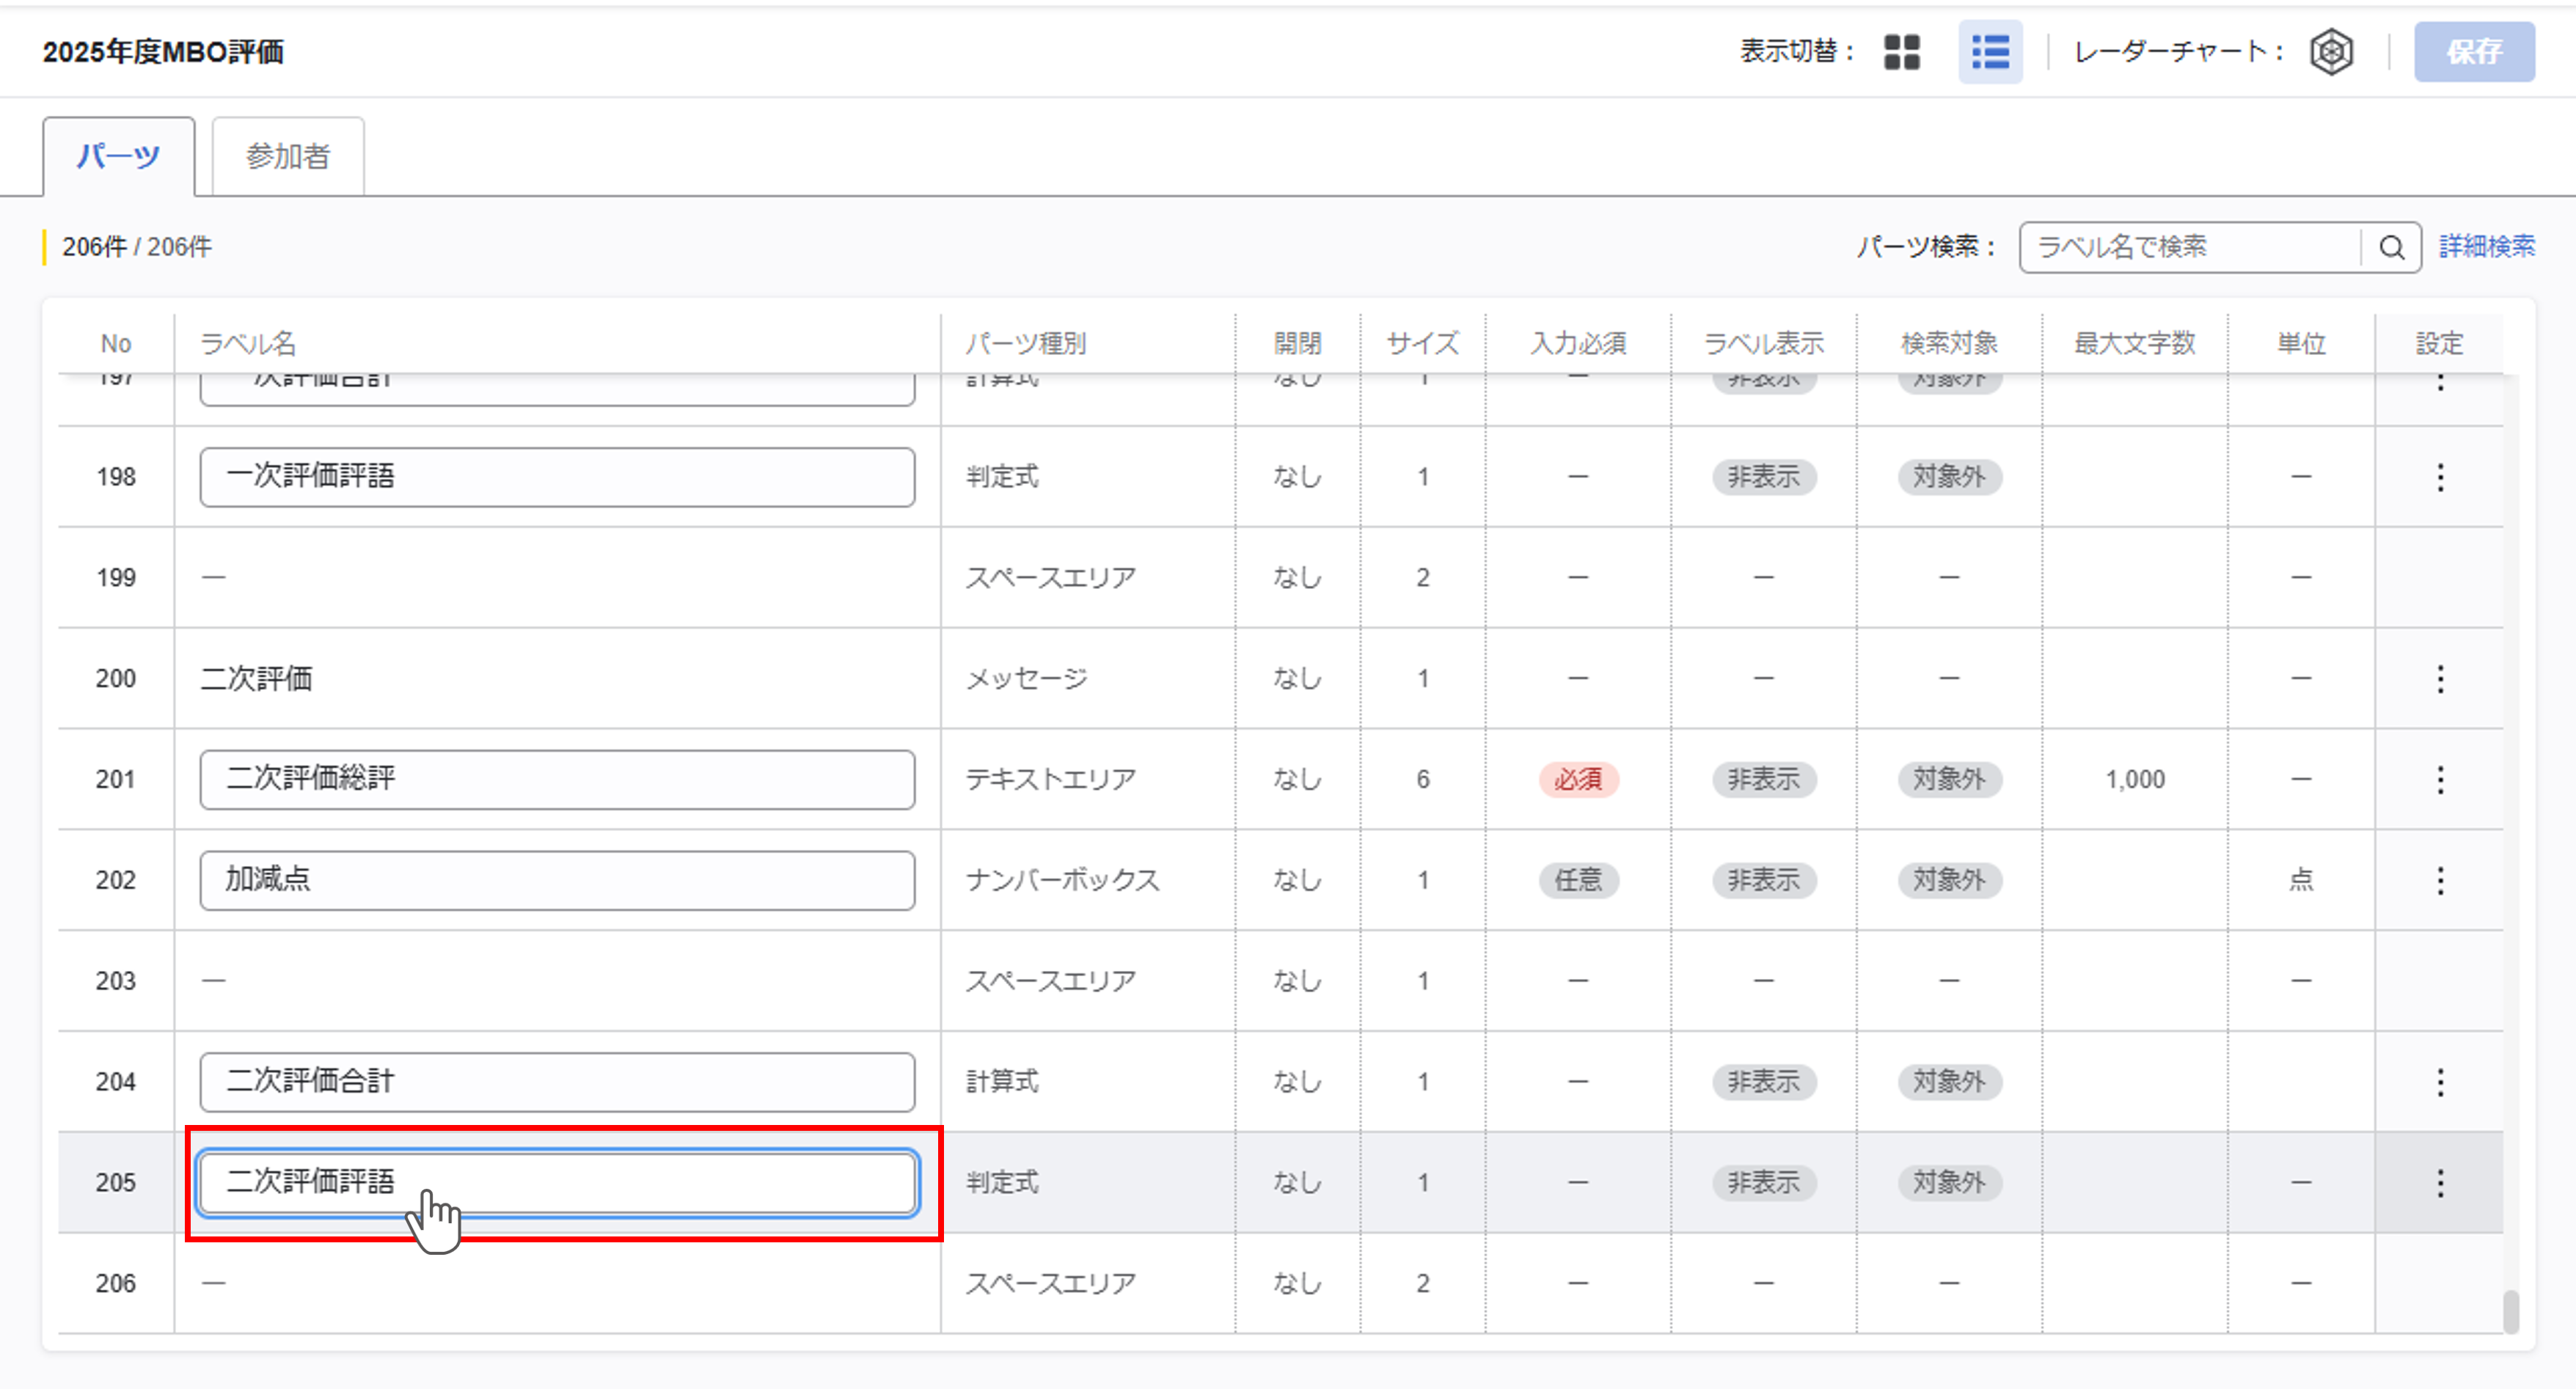Switch to the 参加者 tab
2576x1389 pixels.
click(x=288, y=156)
